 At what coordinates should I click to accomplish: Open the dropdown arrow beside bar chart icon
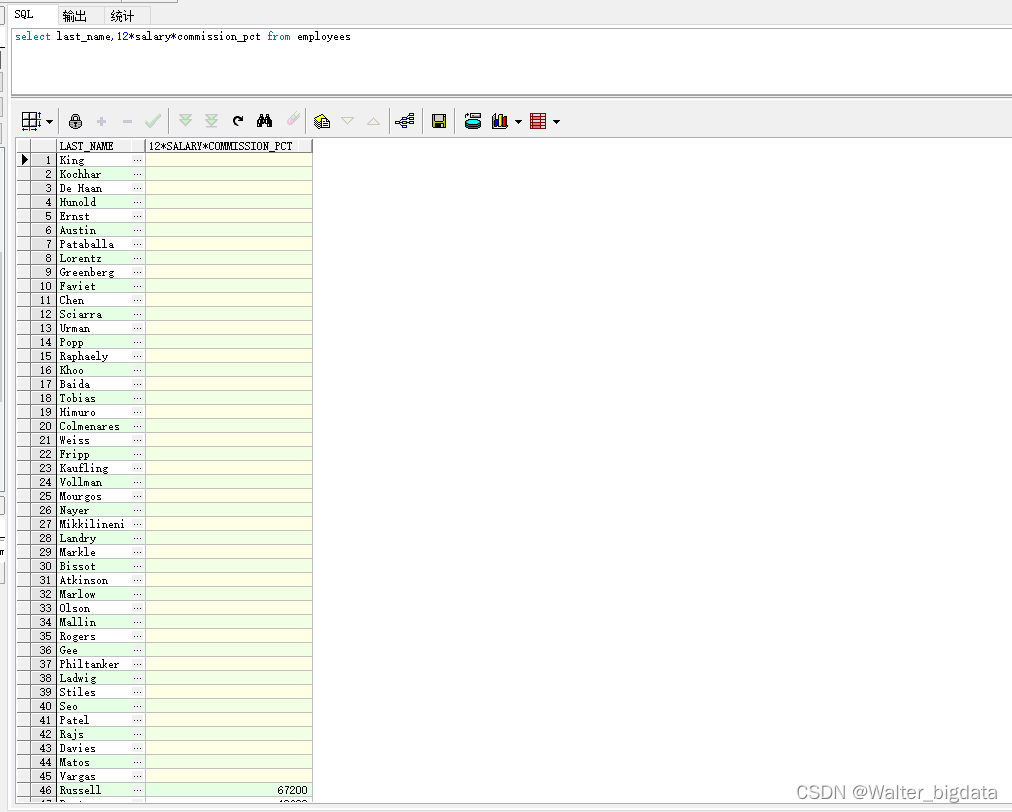(518, 121)
